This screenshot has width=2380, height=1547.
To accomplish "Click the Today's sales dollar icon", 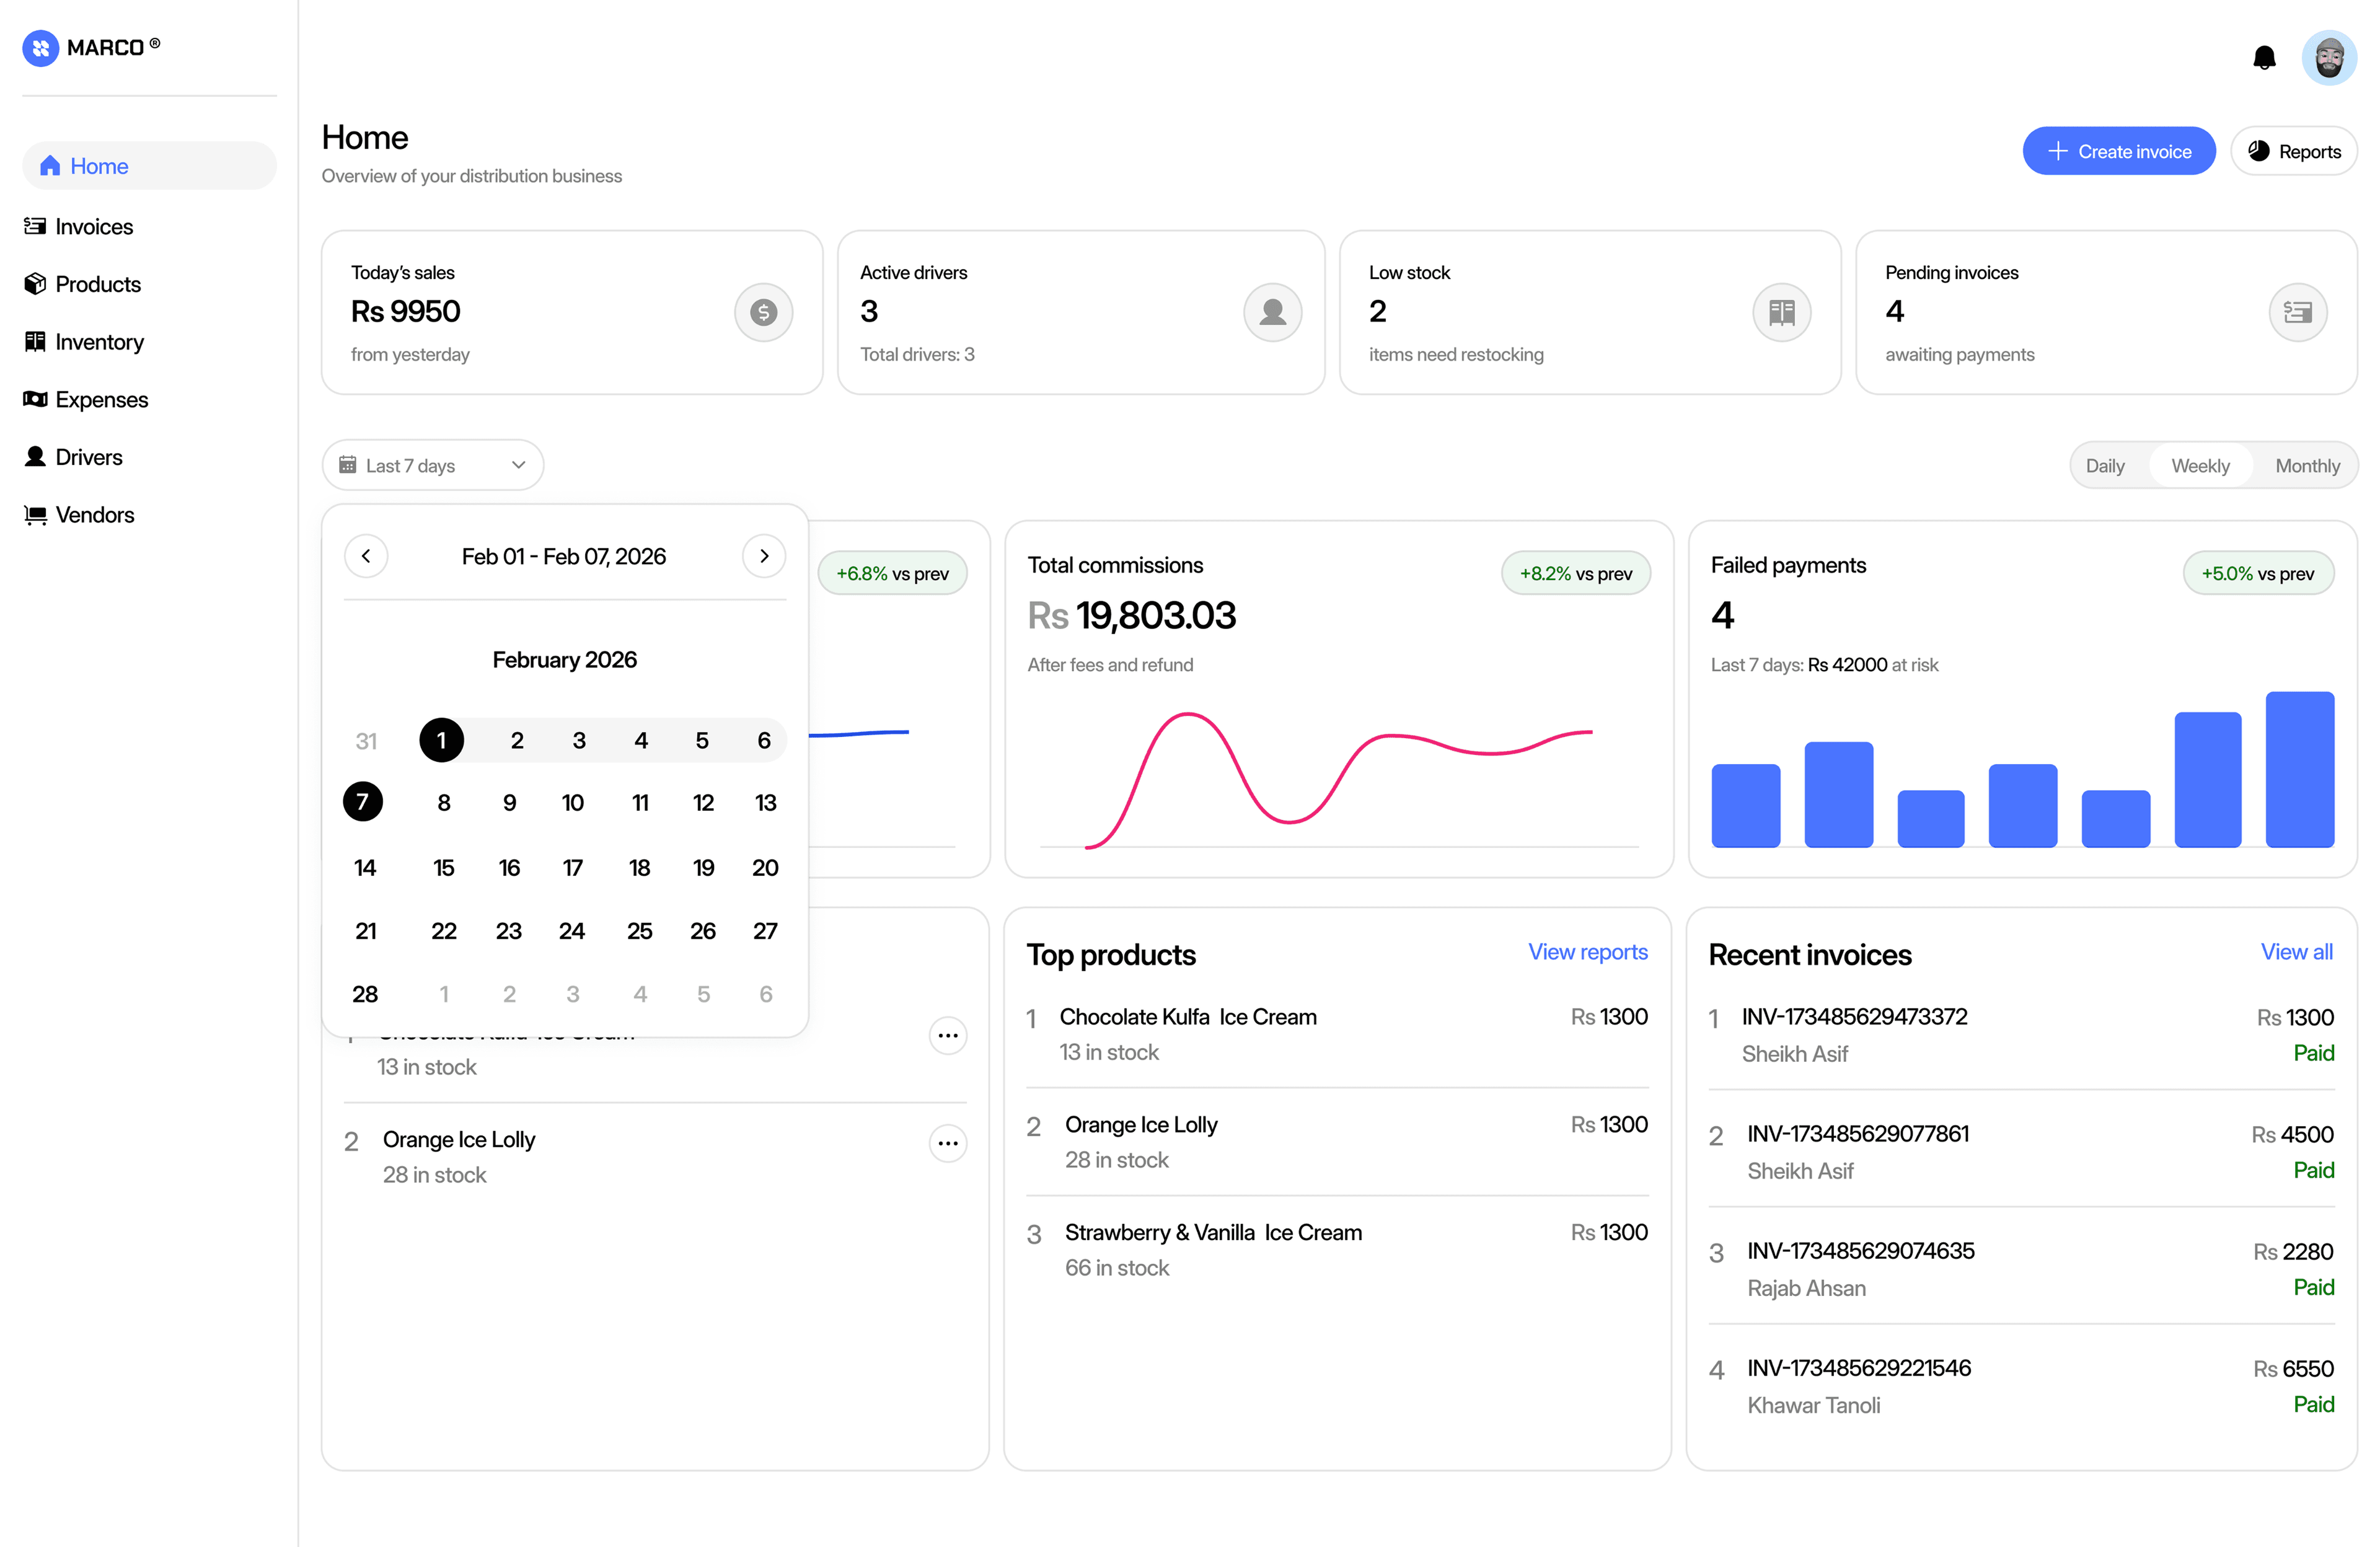I will (x=763, y=312).
